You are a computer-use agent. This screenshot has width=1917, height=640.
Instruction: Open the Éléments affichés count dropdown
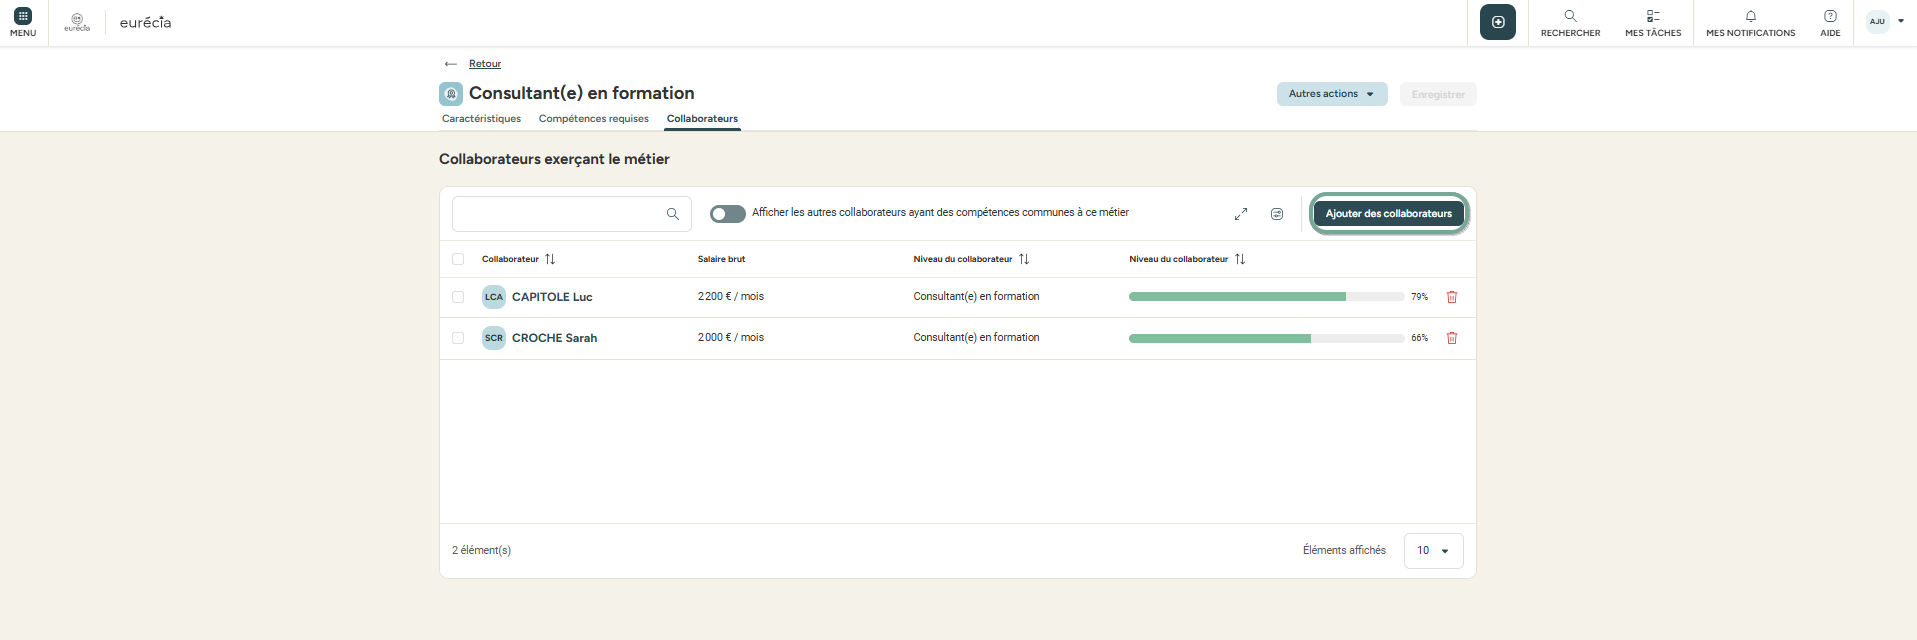click(1433, 551)
